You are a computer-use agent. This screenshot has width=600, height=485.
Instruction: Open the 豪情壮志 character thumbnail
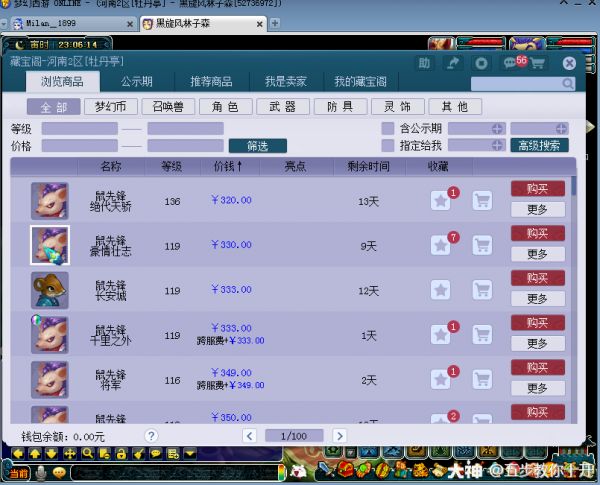(50, 245)
